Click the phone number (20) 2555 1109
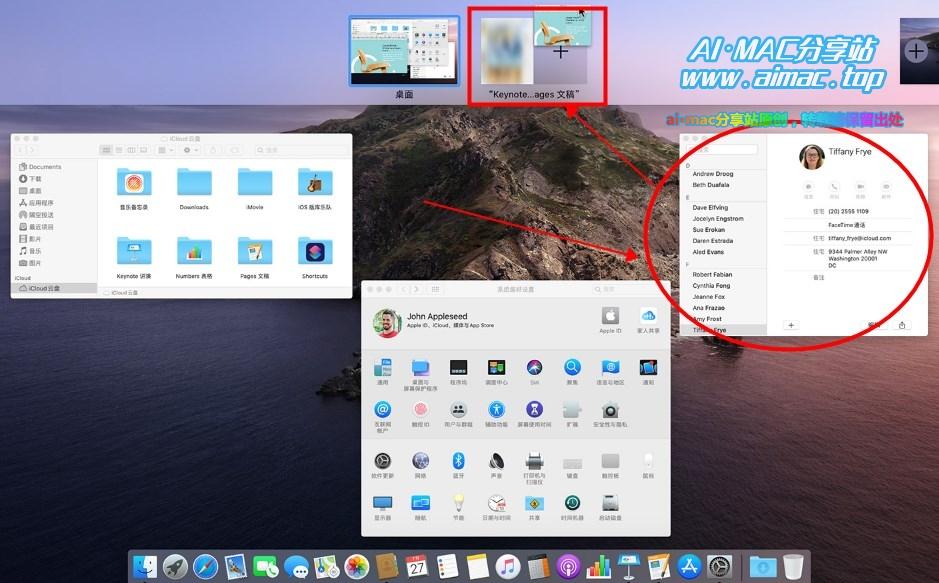This screenshot has height=583, width=939. tap(848, 211)
